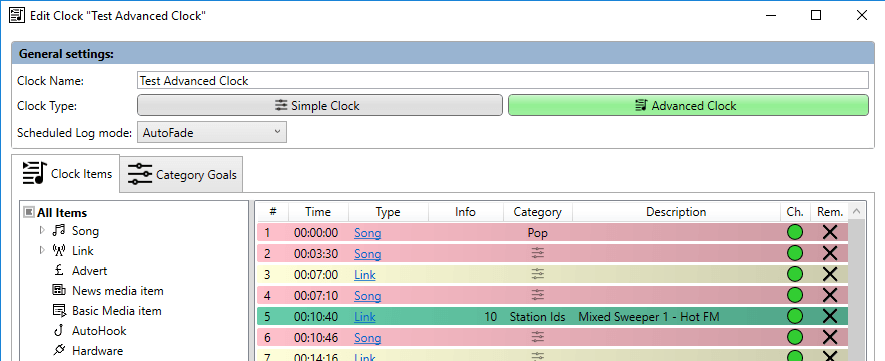The width and height of the screenshot is (885, 361).
Task: Edit the Clock Name input field
Action: (x=502, y=81)
